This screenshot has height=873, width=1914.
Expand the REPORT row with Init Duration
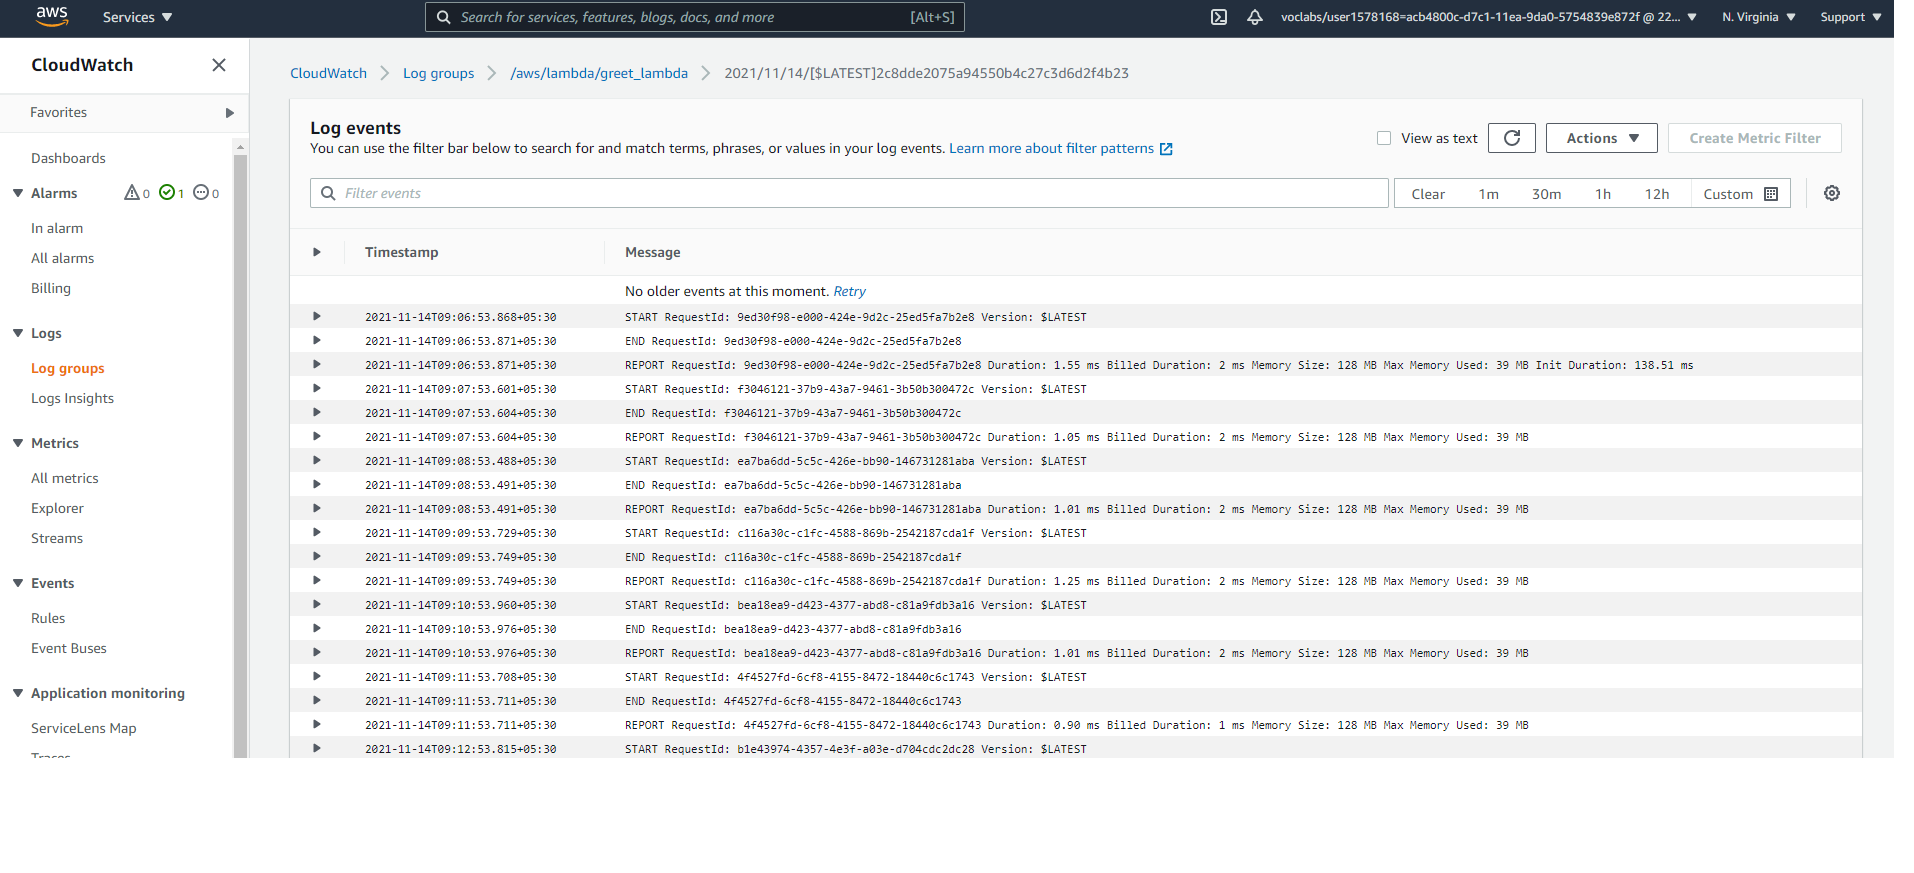[x=317, y=364]
